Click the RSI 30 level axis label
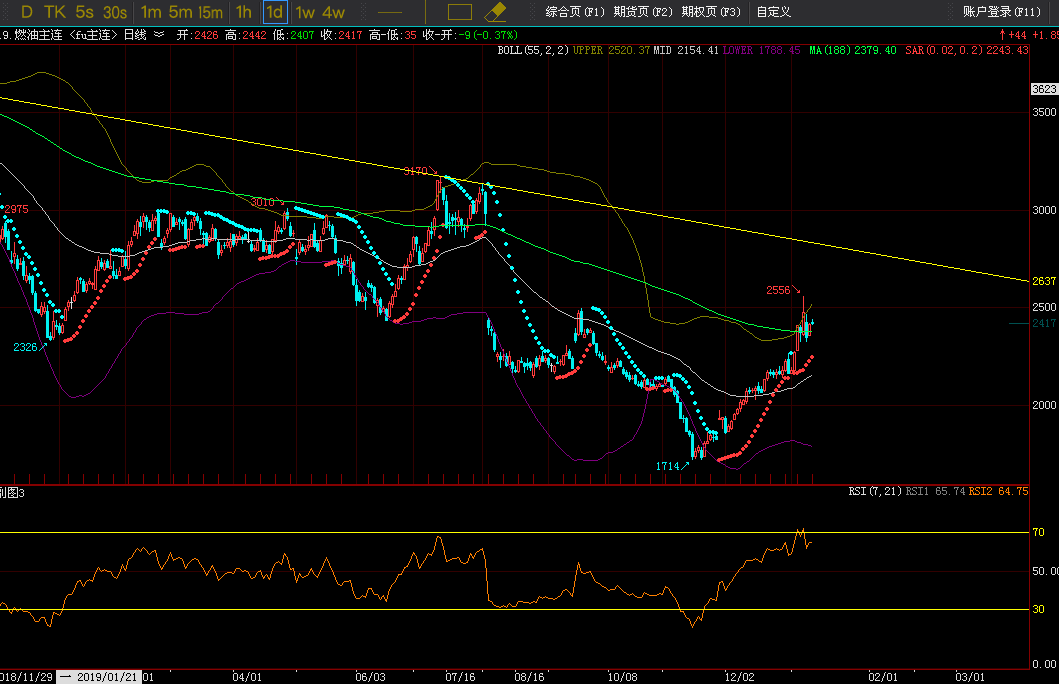 1038,609
